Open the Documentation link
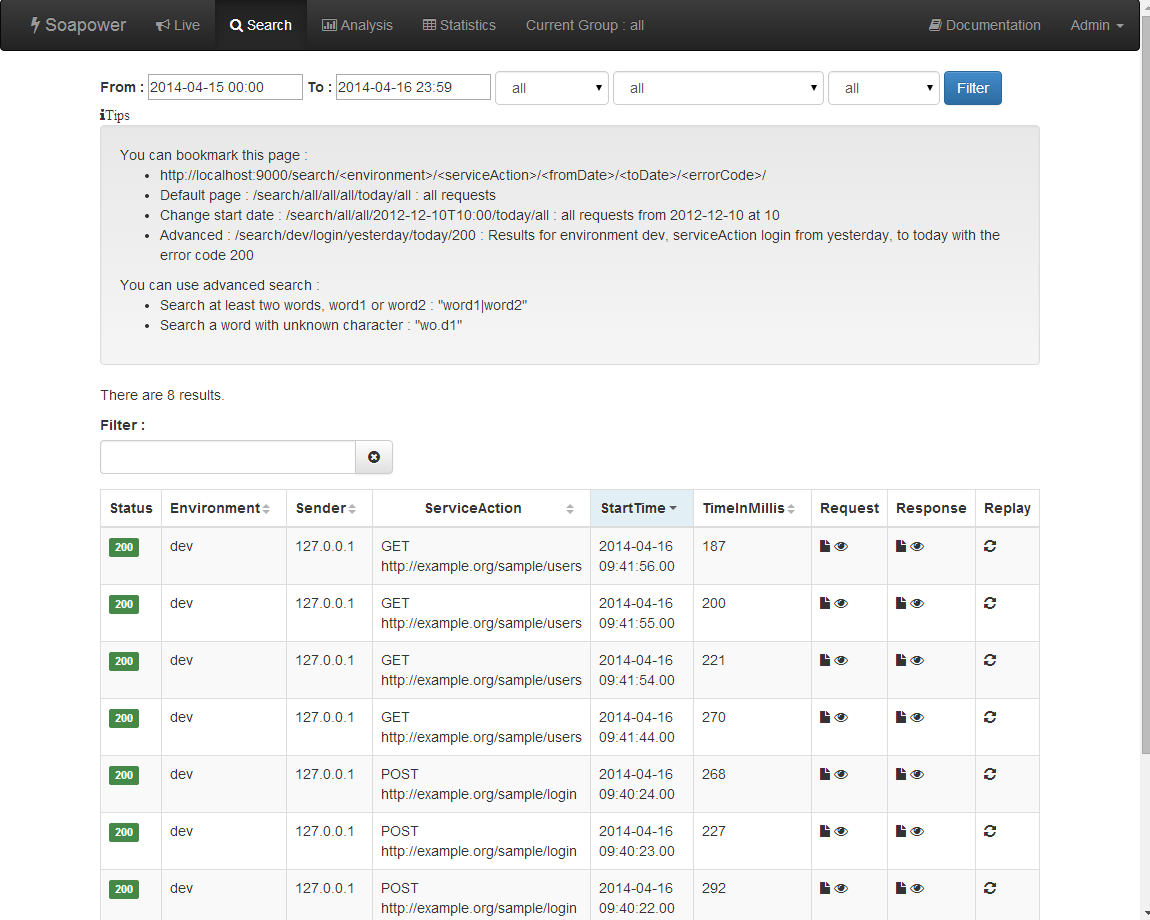This screenshot has width=1150, height=920. pyautogui.click(x=984, y=25)
